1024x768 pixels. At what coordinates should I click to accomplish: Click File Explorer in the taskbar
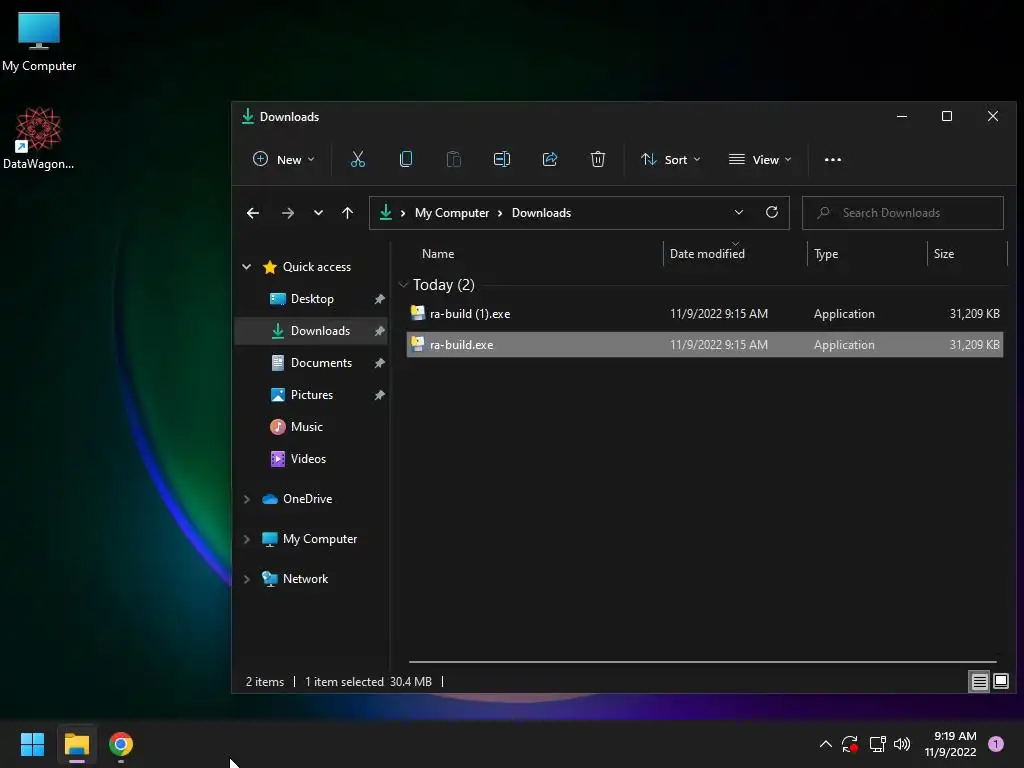(x=76, y=744)
